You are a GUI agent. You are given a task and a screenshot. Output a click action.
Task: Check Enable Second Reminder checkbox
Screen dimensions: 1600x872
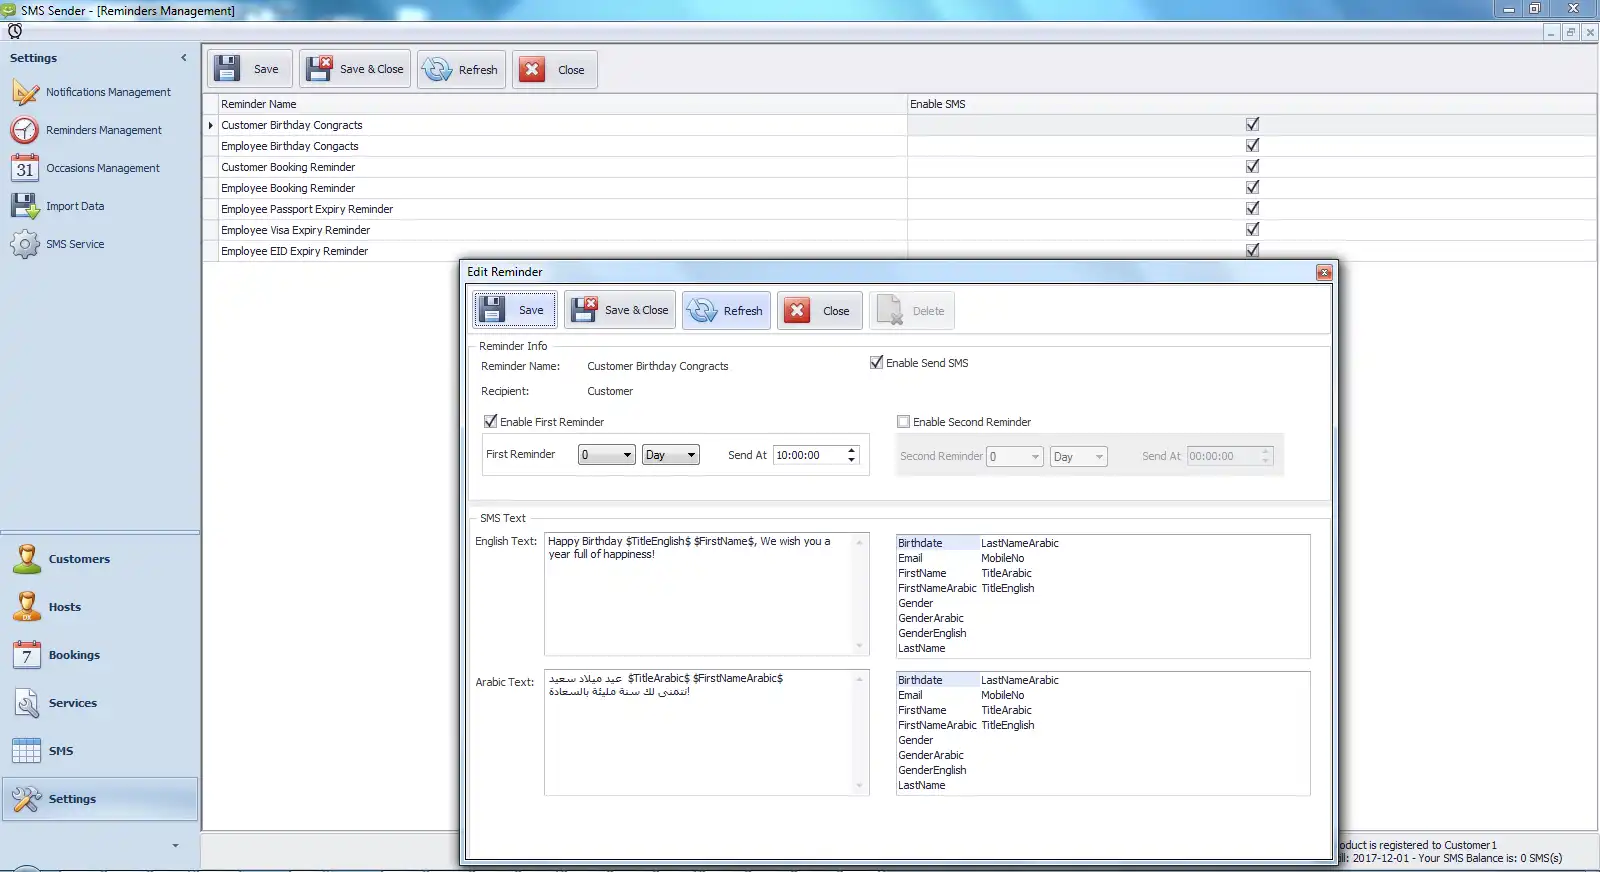[903, 422]
